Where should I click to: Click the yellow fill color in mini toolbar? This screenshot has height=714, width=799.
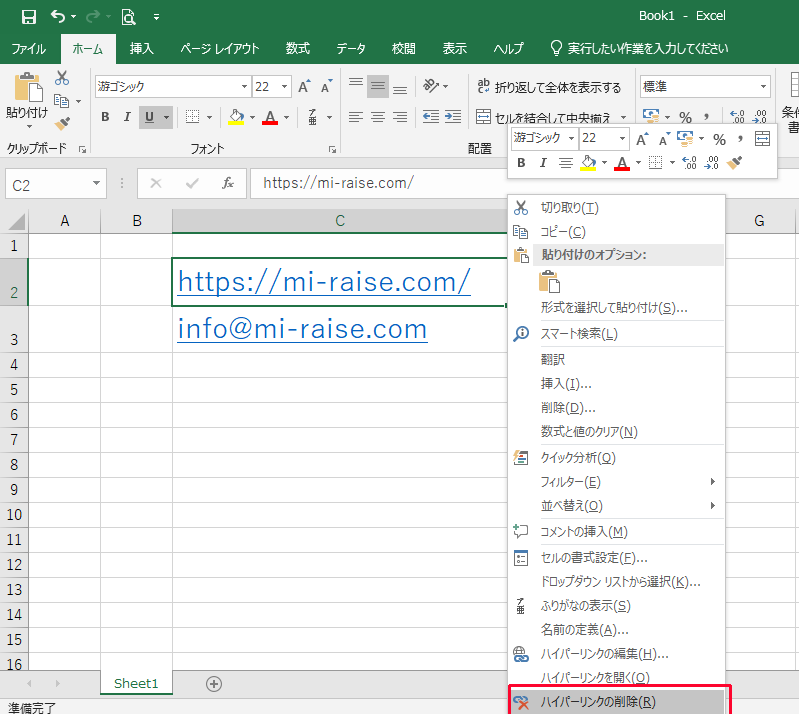click(589, 163)
